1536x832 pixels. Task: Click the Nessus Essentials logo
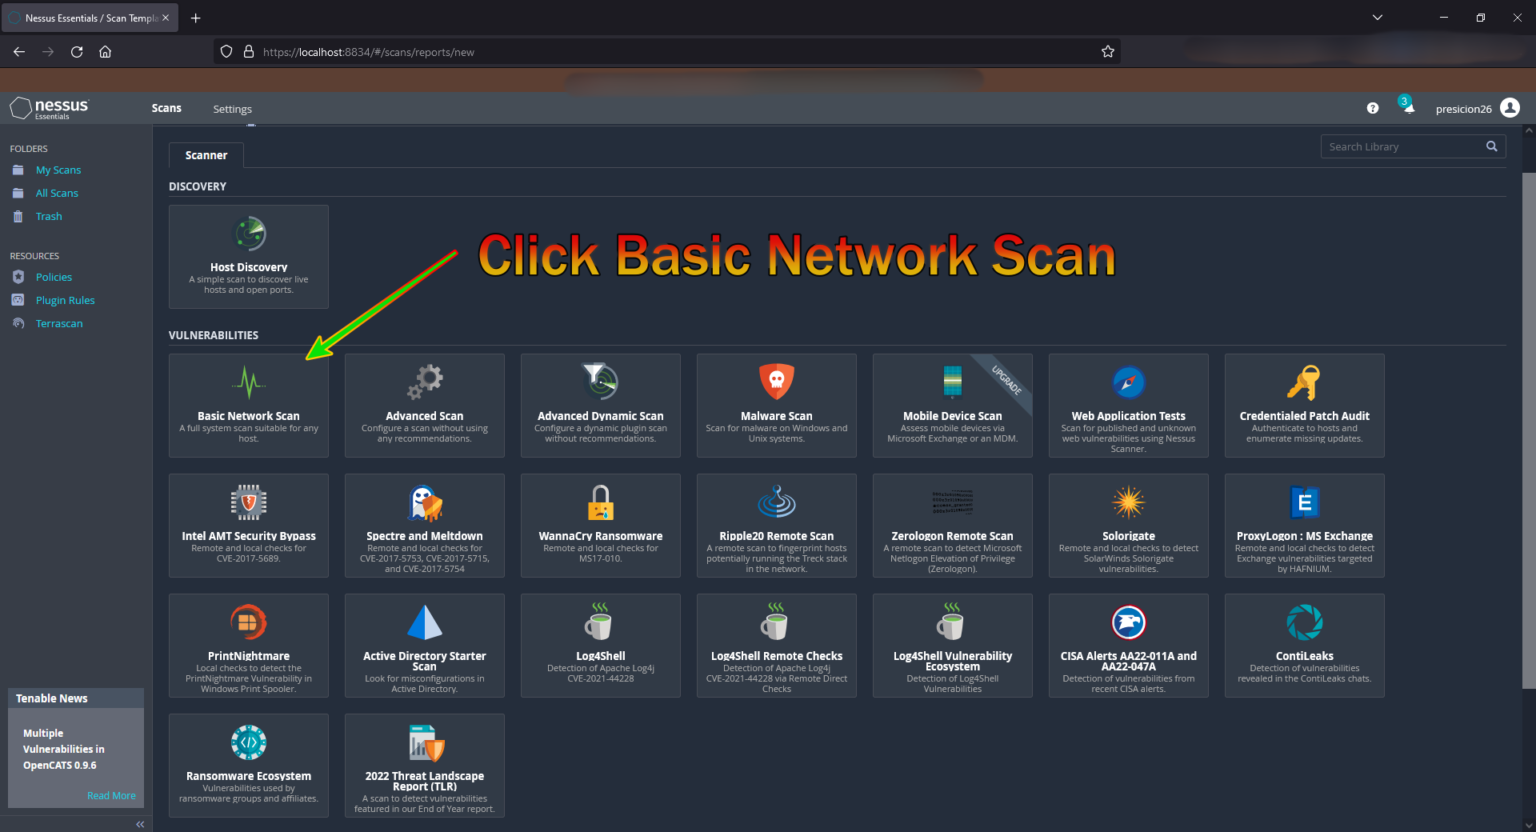pyautogui.click(x=49, y=108)
